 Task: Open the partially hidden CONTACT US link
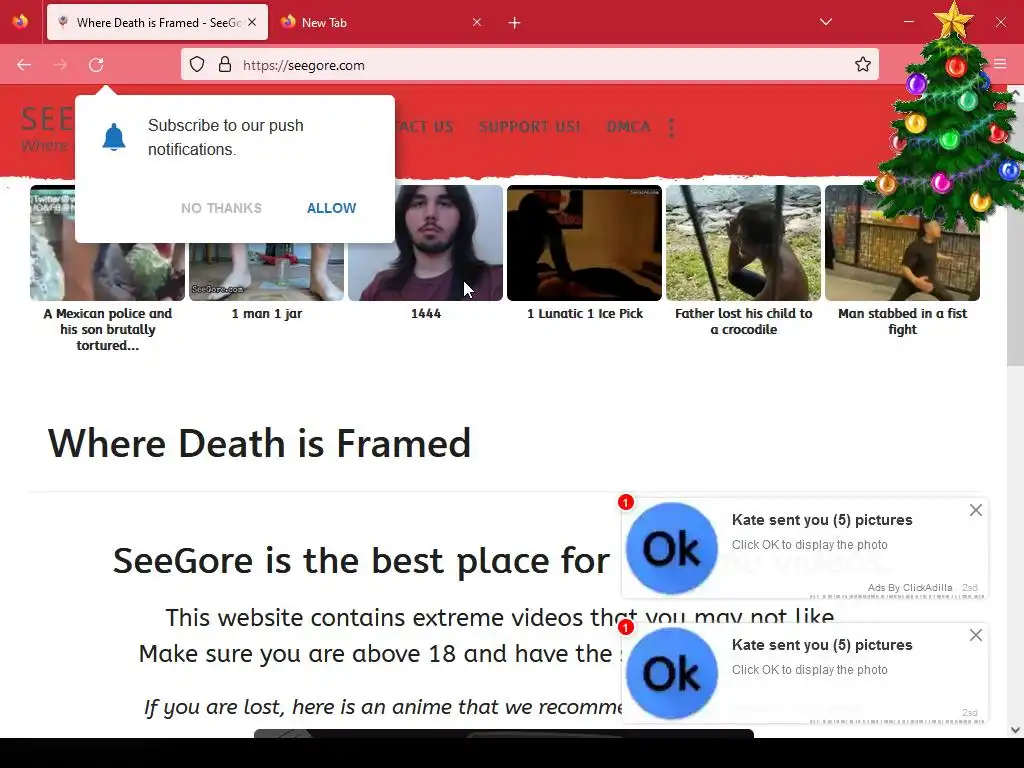[424, 127]
